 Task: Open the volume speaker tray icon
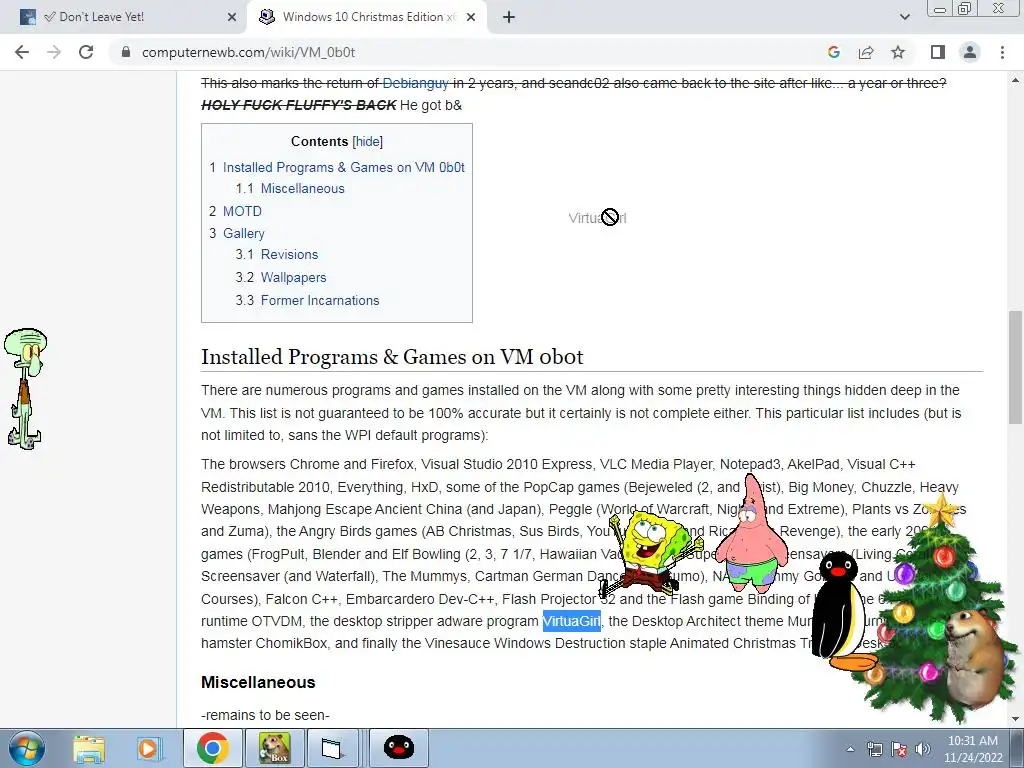click(923, 749)
